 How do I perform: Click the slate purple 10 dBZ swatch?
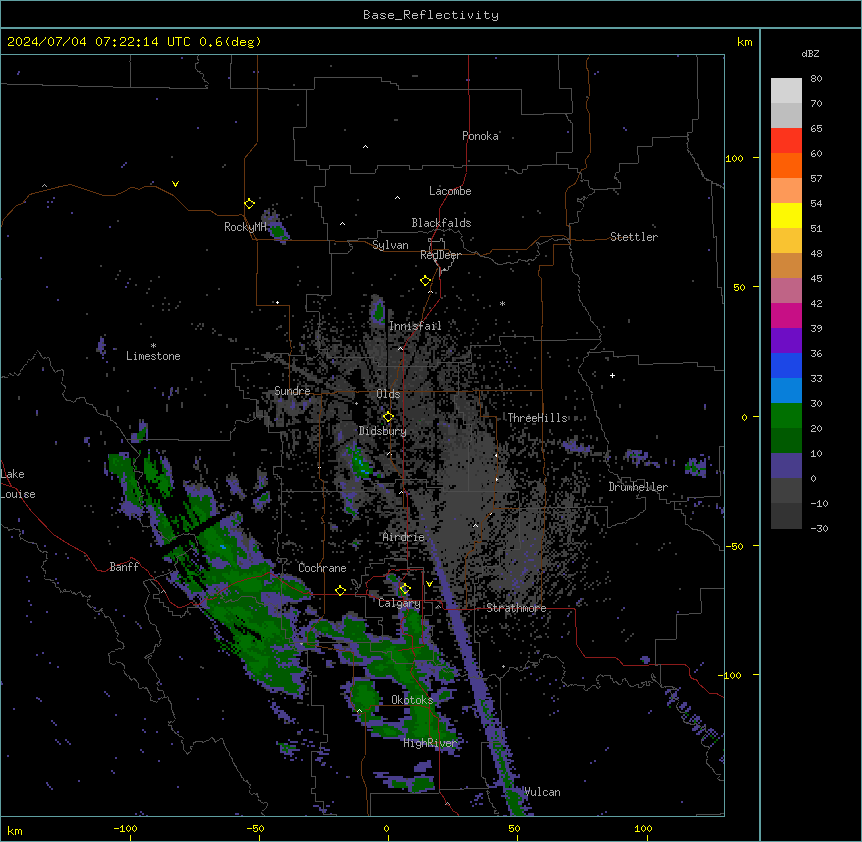(786, 466)
